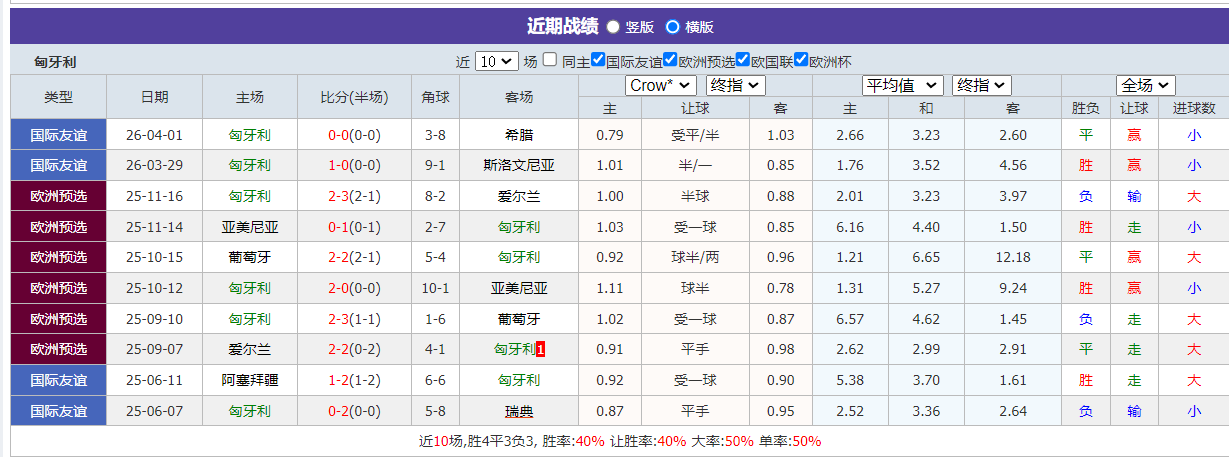1229x457 pixels.
Task: Click the 进球数 column header
Action: (x=1194, y=108)
